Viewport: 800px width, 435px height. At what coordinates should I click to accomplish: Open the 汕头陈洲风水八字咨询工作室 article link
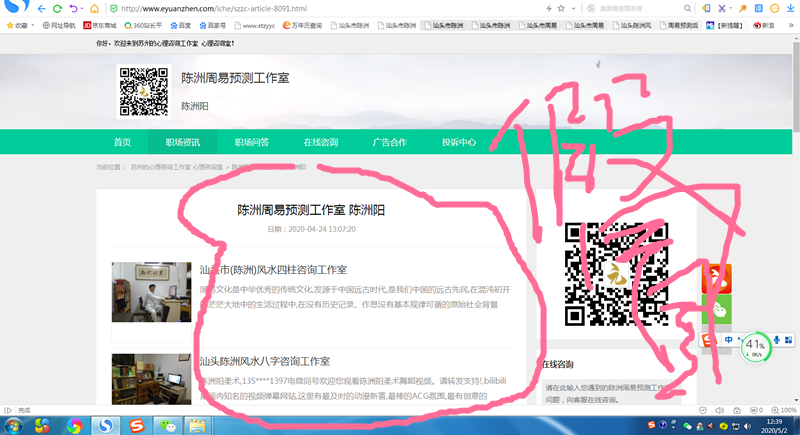[x=265, y=362]
